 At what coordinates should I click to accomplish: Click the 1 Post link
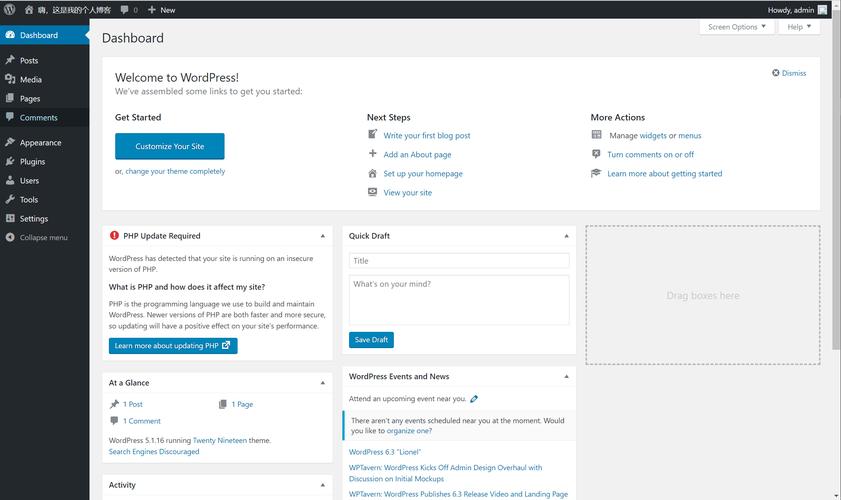tap(132, 404)
